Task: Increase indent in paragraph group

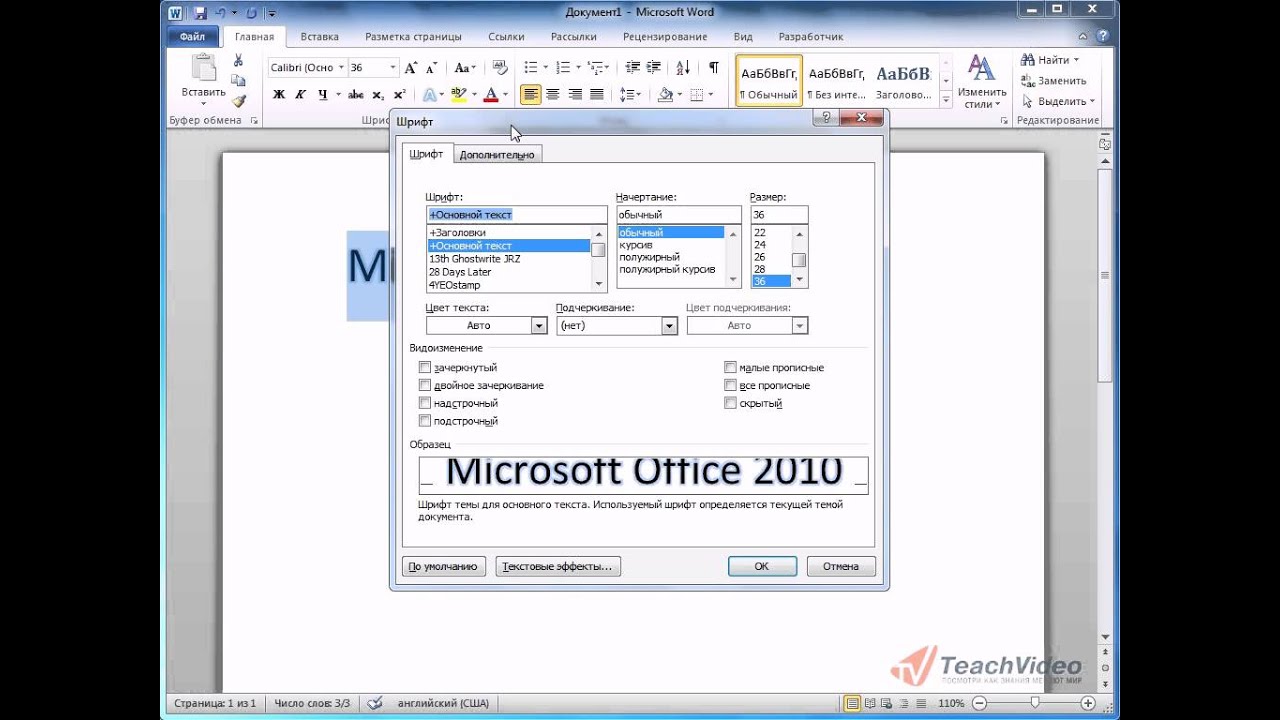Action: [x=654, y=68]
